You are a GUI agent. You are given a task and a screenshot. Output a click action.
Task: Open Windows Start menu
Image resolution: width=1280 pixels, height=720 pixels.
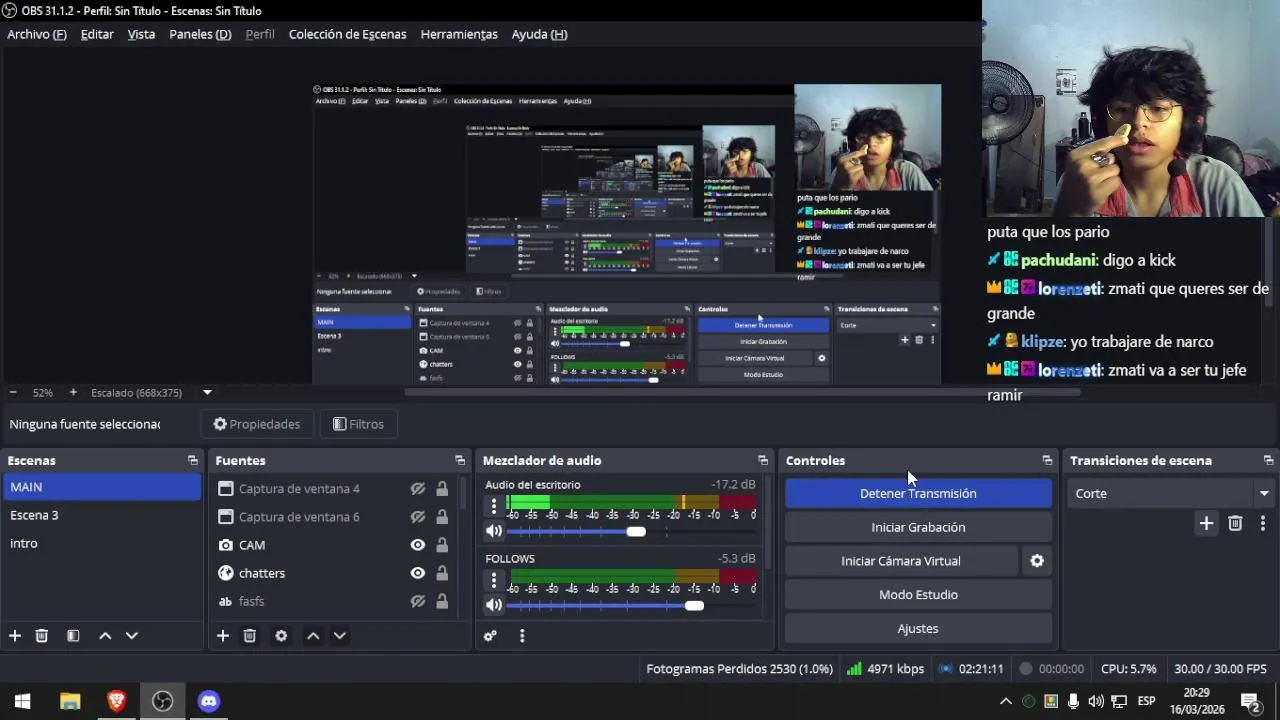point(23,701)
